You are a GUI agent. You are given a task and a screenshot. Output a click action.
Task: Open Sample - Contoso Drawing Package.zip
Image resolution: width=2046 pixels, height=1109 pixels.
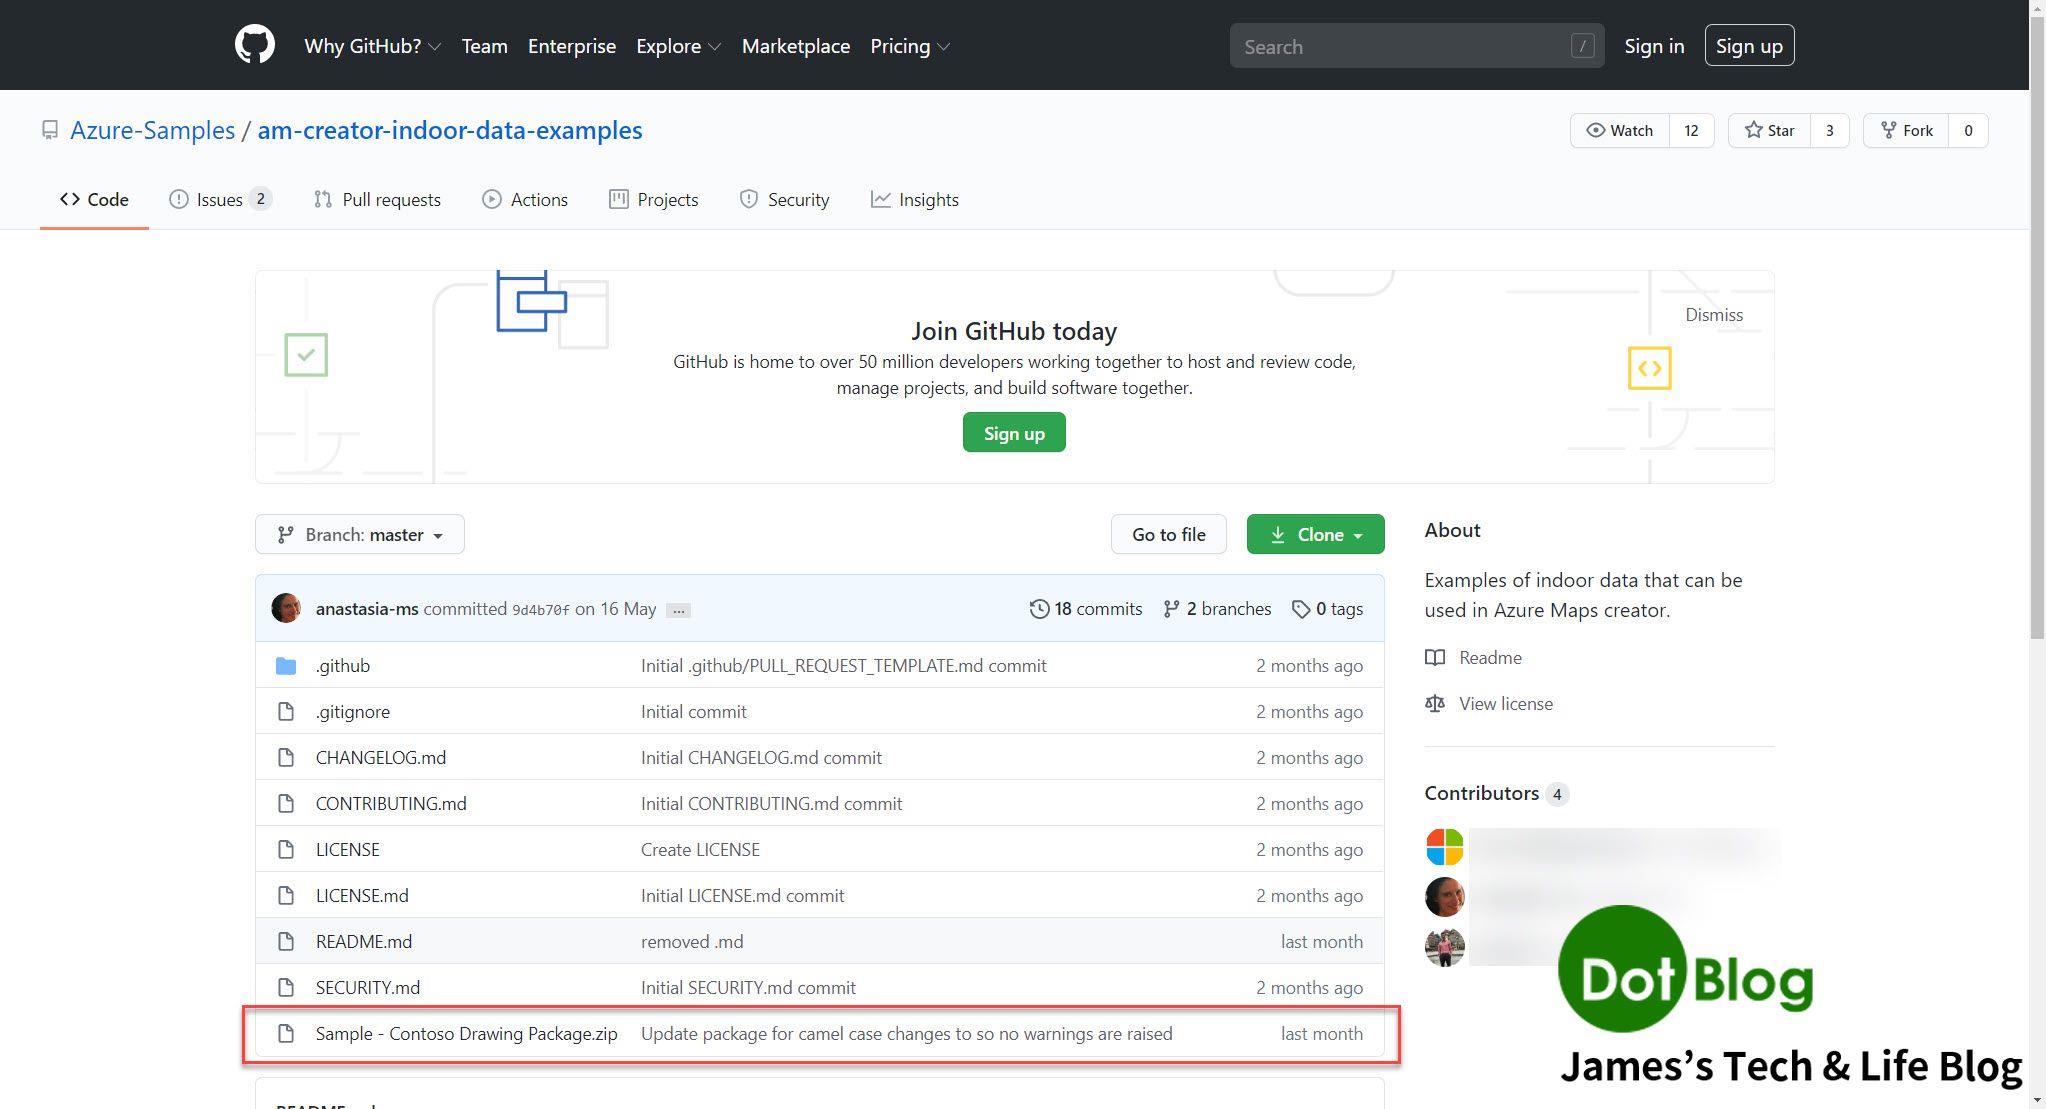pyautogui.click(x=466, y=1034)
